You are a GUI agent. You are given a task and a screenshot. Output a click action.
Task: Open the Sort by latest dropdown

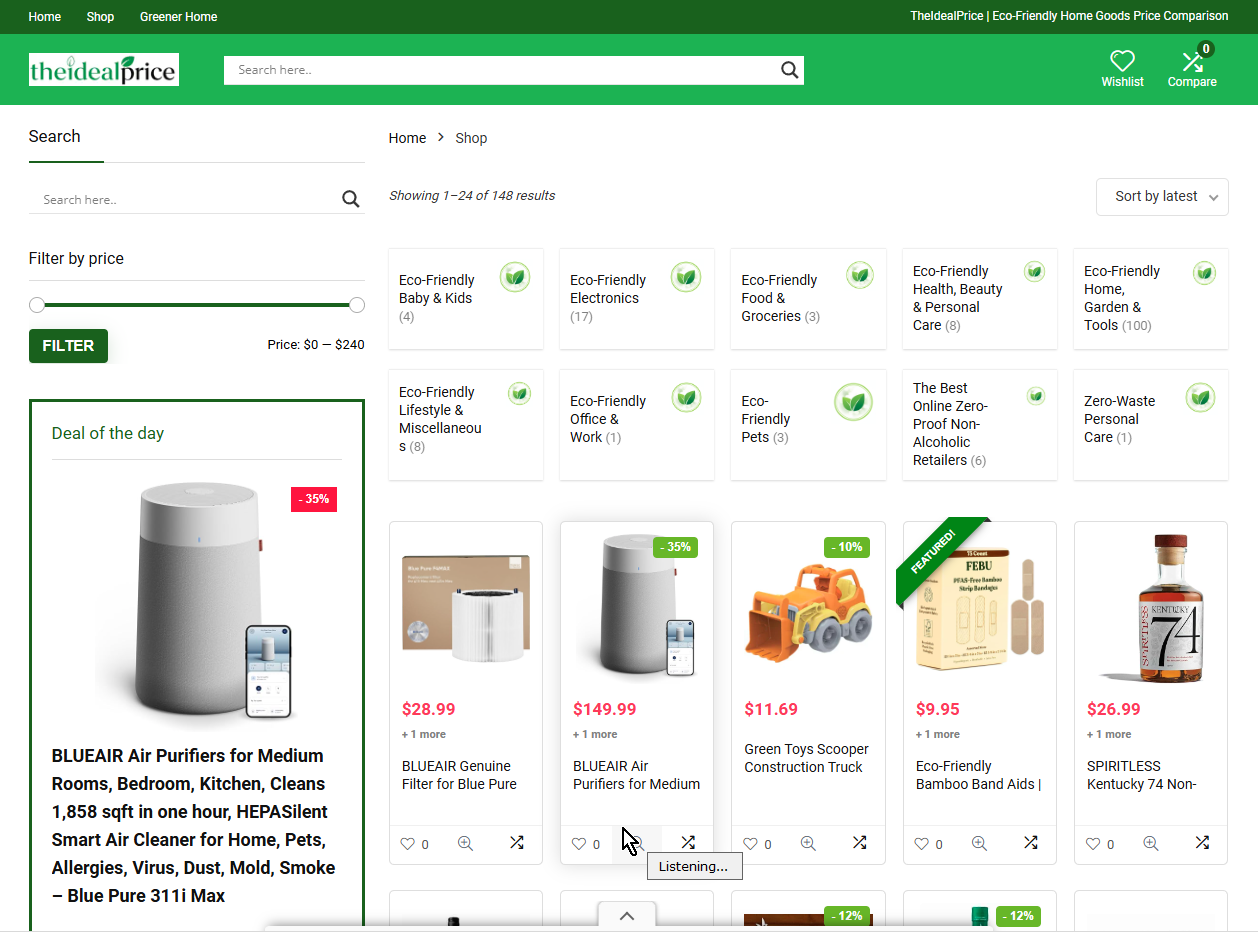[1162, 197]
